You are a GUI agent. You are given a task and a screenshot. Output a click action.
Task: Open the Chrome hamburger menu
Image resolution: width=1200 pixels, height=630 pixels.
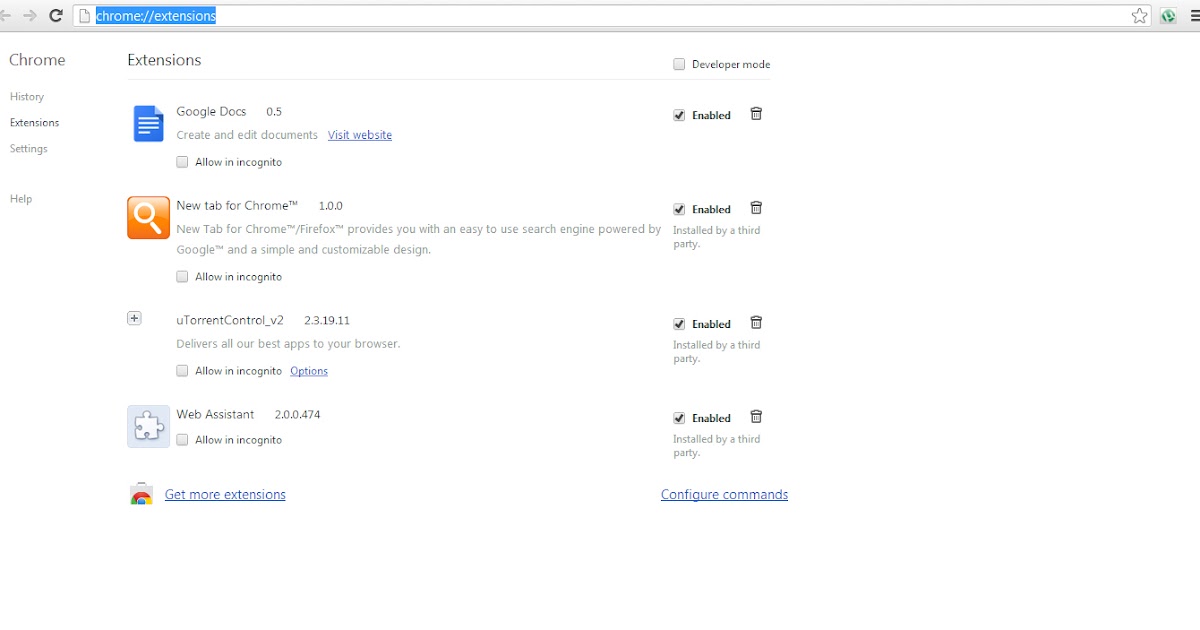pos(1194,15)
